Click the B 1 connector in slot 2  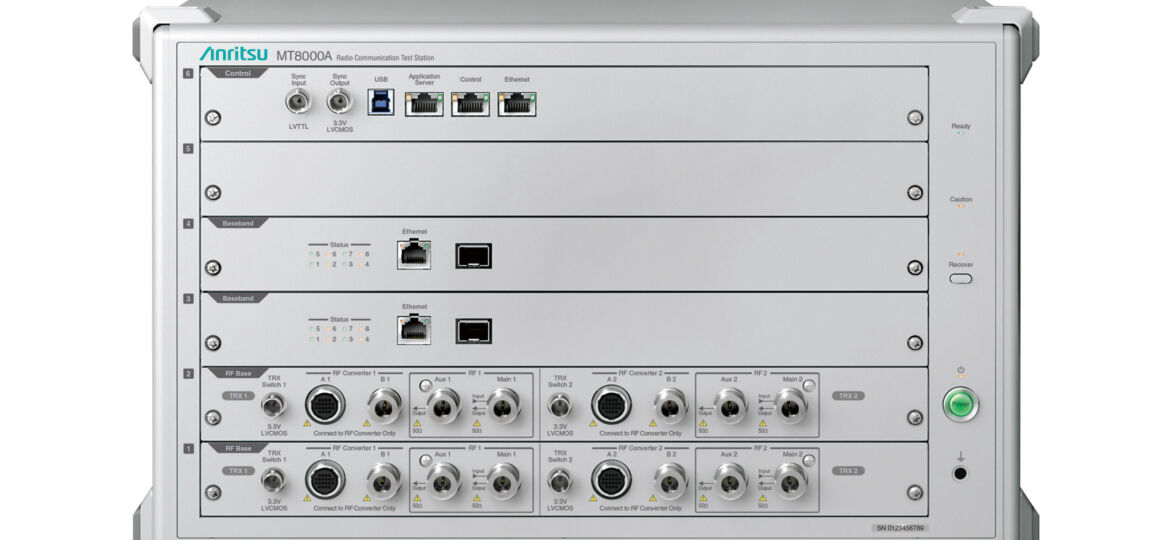point(384,406)
